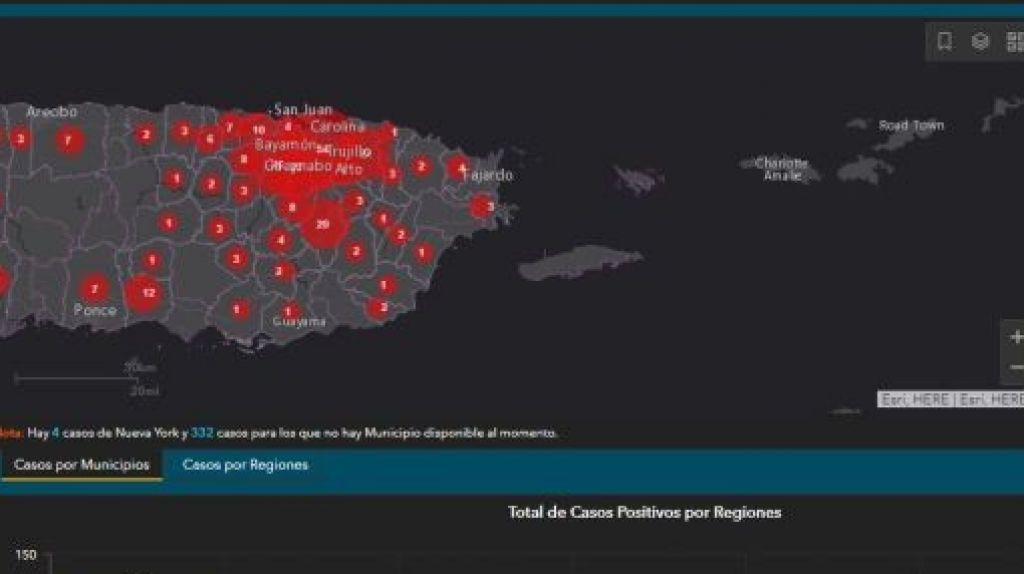Click the Charlotte Amalie map label

(x=782, y=169)
